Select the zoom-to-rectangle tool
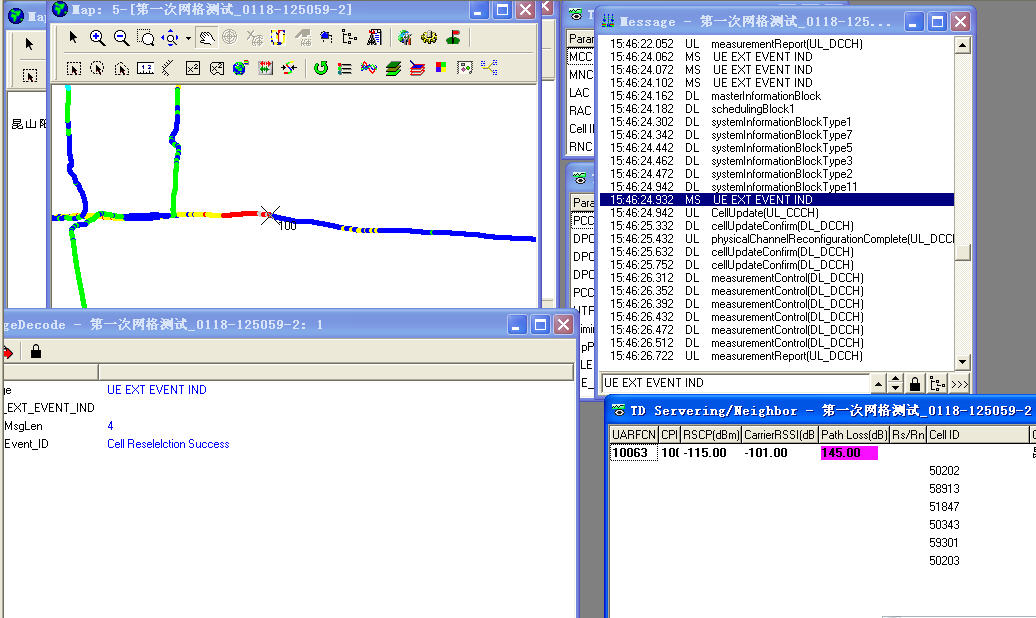Image resolution: width=1036 pixels, height=618 pixels. 145,38
